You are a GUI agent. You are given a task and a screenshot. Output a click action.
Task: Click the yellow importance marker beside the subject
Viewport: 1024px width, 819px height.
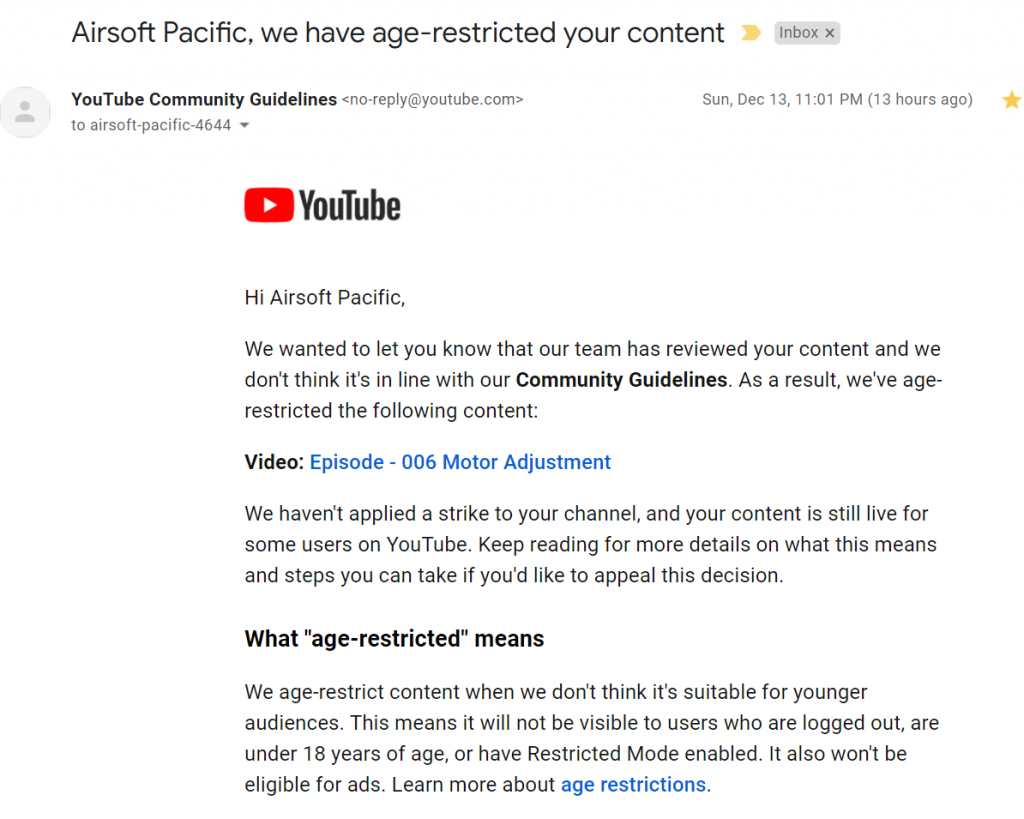point(751,33)
